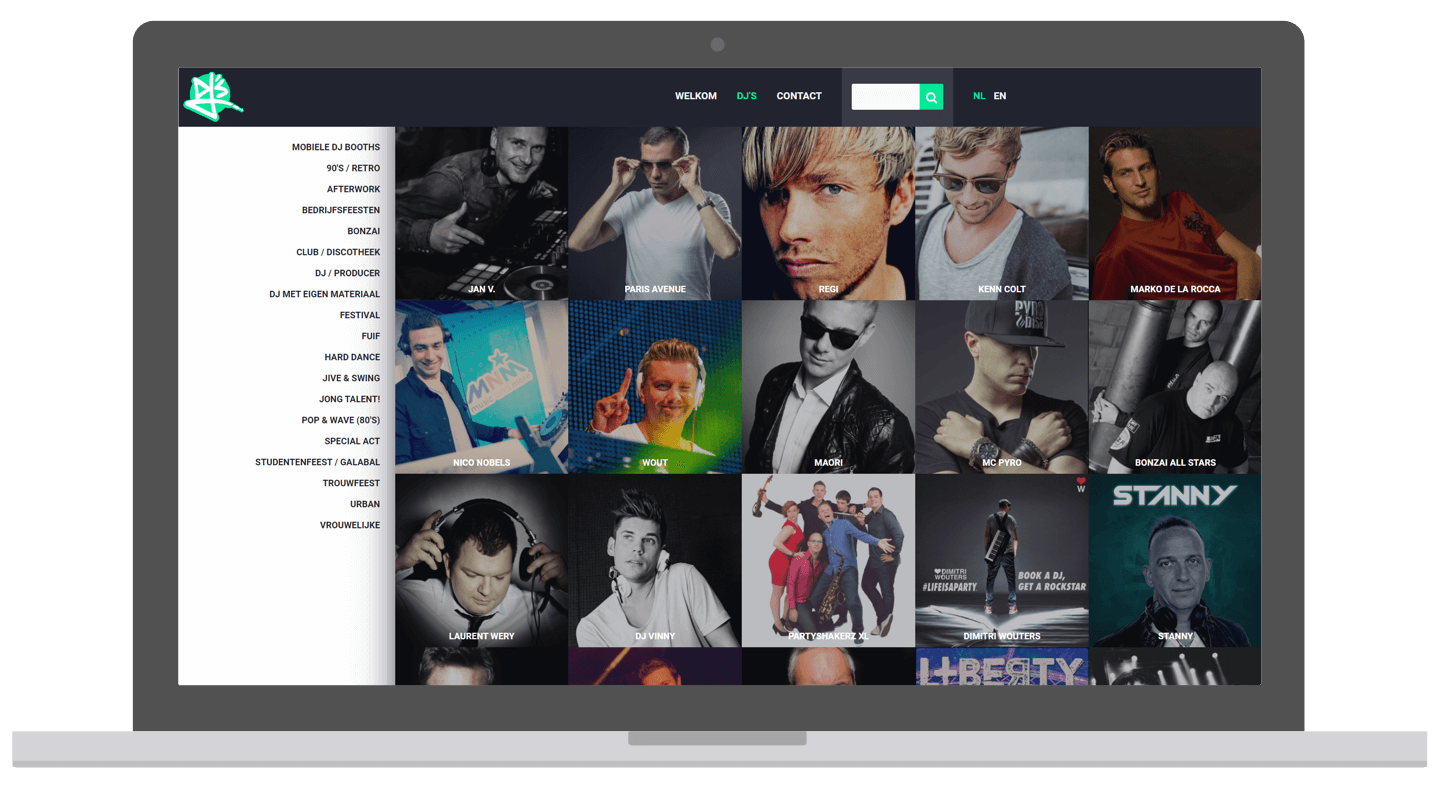This screenshot has width=1440, height=788.
Task: Open the Bedrijfsfeesten category
Action: [x=341, y=210]
